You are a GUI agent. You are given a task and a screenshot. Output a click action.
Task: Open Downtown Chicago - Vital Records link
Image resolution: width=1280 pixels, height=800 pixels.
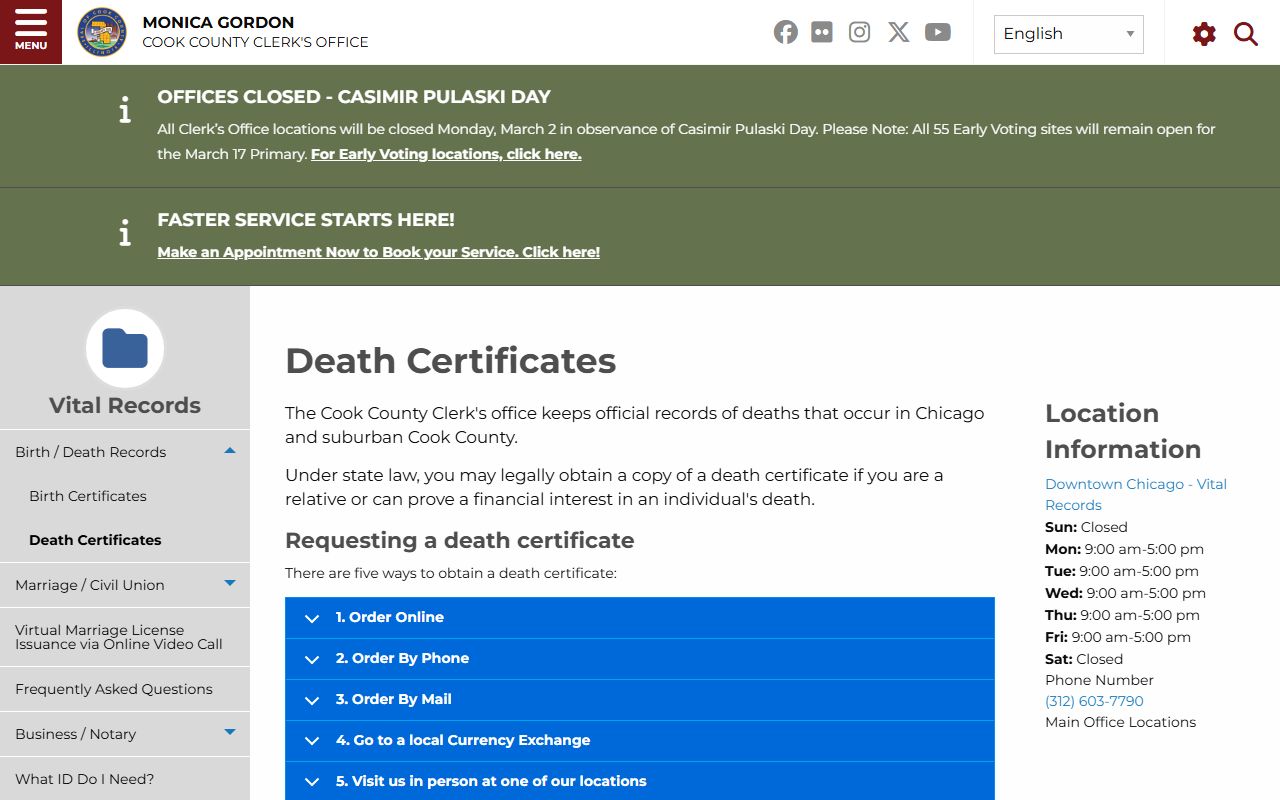[1136, 494]
